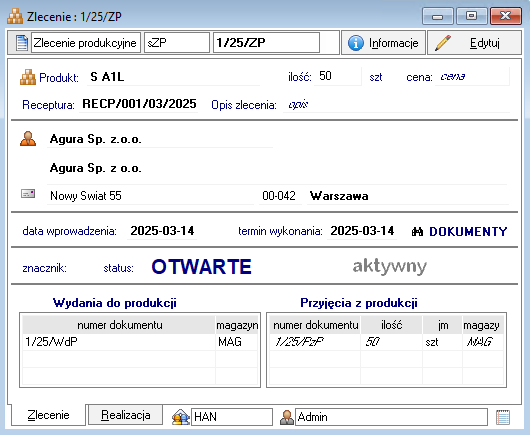The image size is (530, 435).
Task: Click the HAN salesman group icon
Action: click(181, 417)
